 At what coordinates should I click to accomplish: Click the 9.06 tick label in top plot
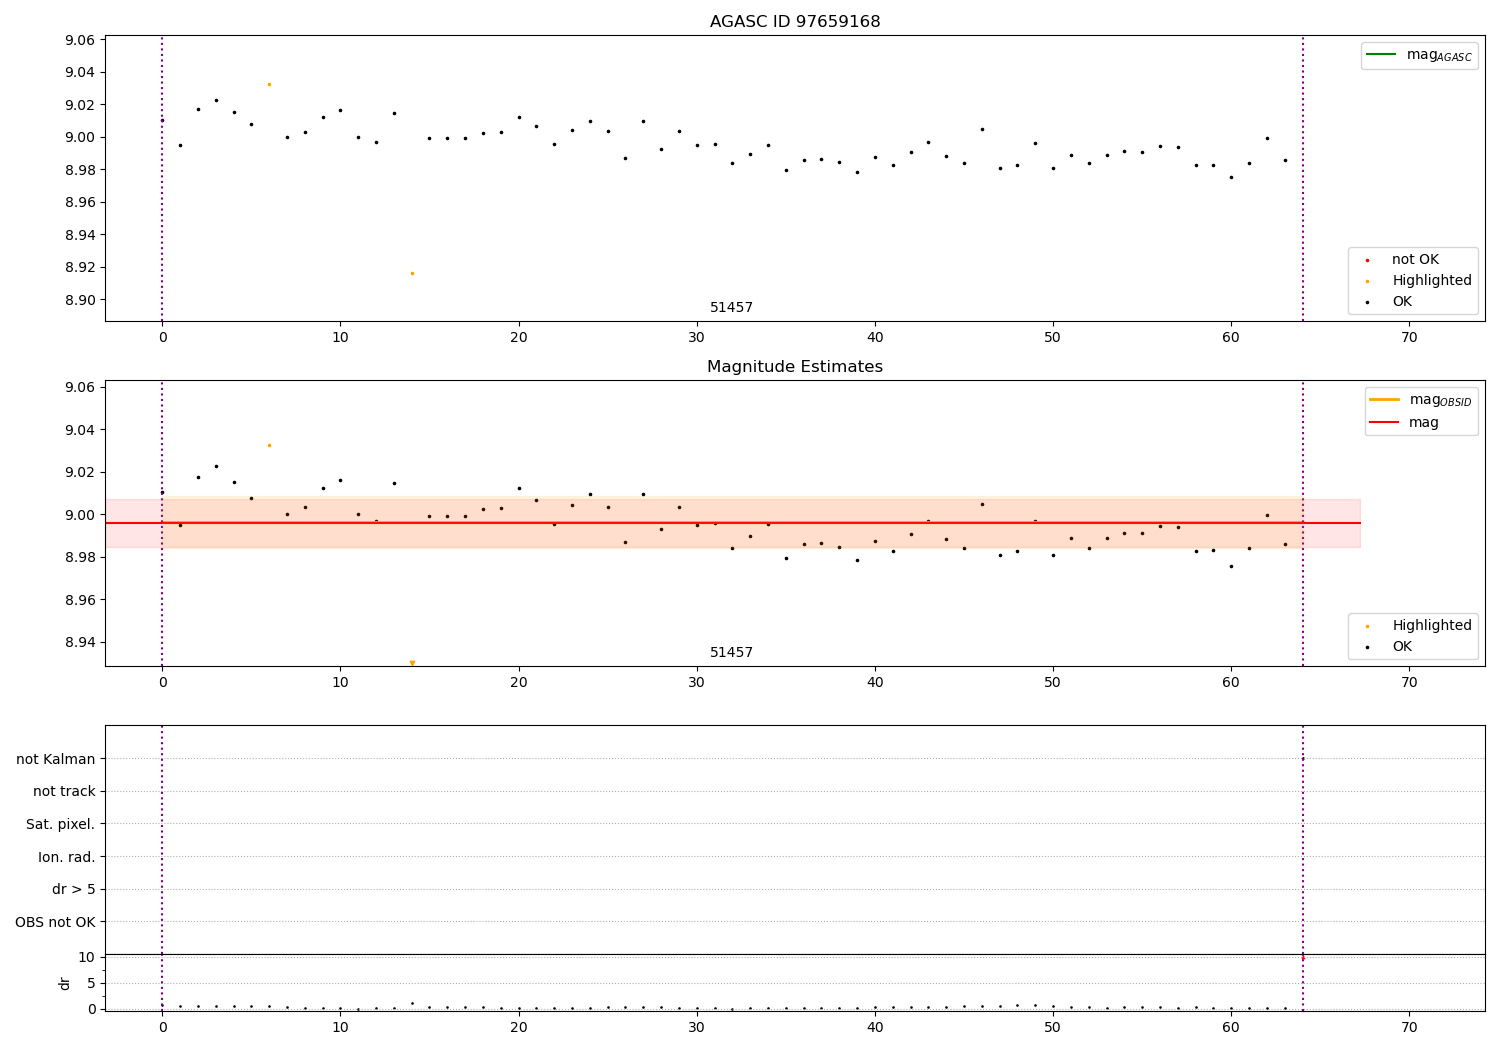[79, 40]
